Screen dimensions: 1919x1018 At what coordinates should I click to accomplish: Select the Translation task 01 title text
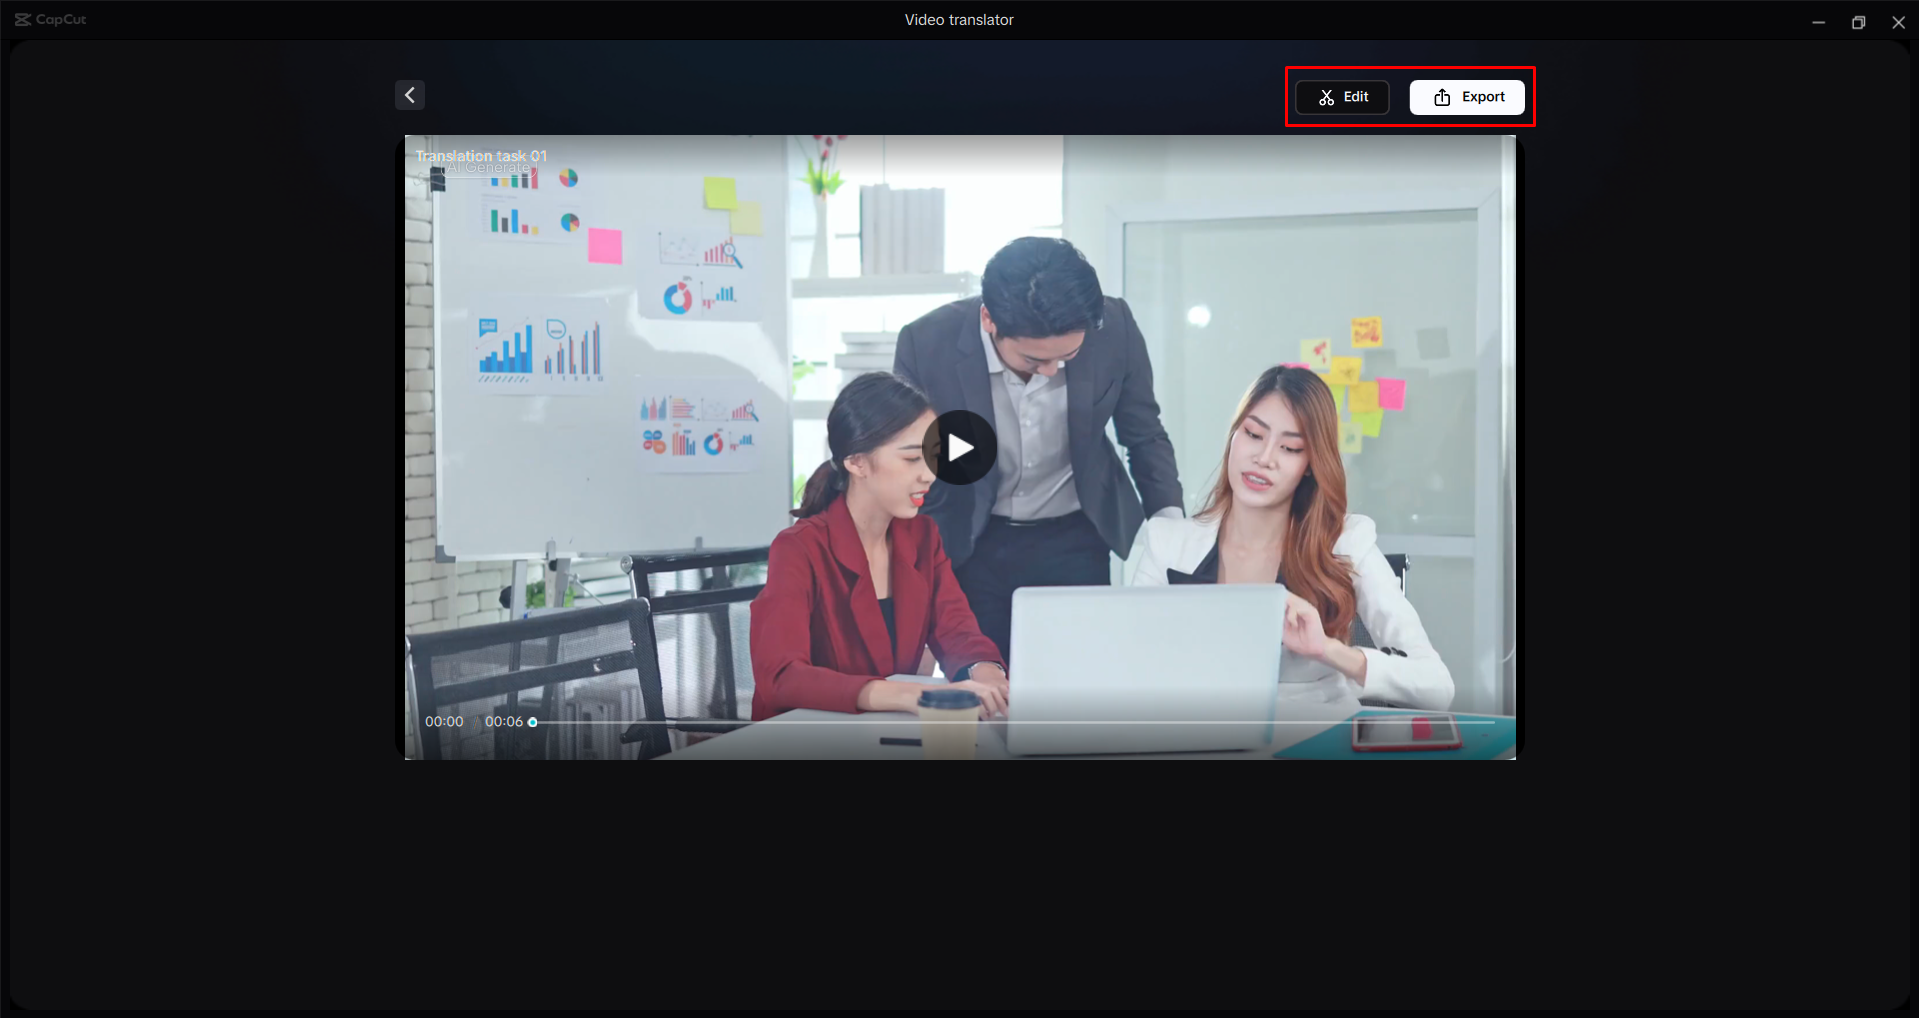click(x=482, y=156)
